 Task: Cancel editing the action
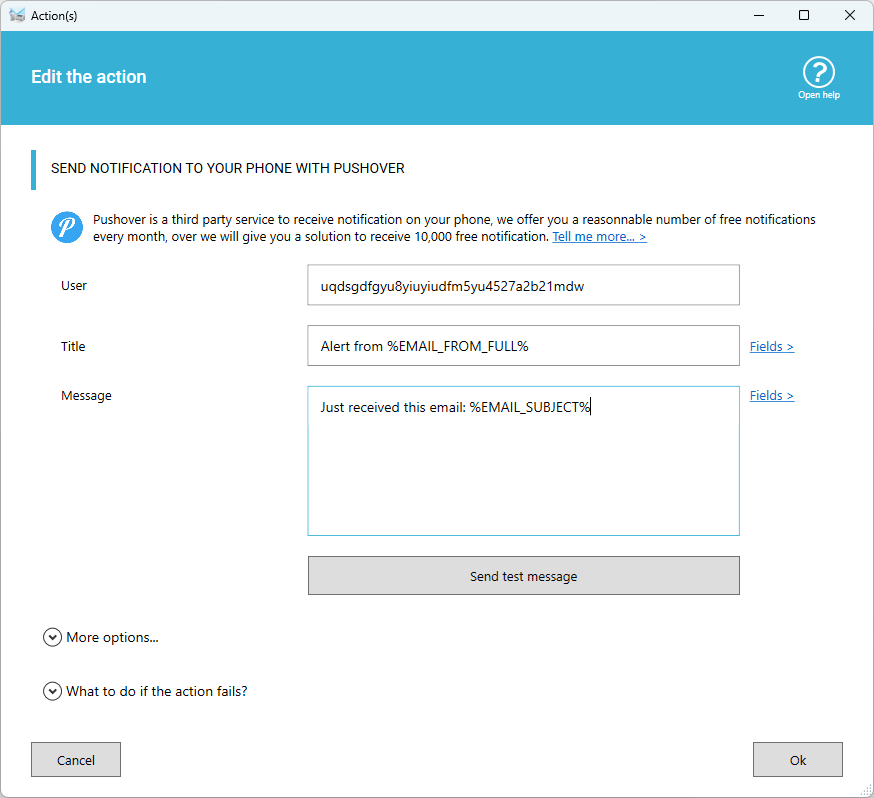(76, 760)
